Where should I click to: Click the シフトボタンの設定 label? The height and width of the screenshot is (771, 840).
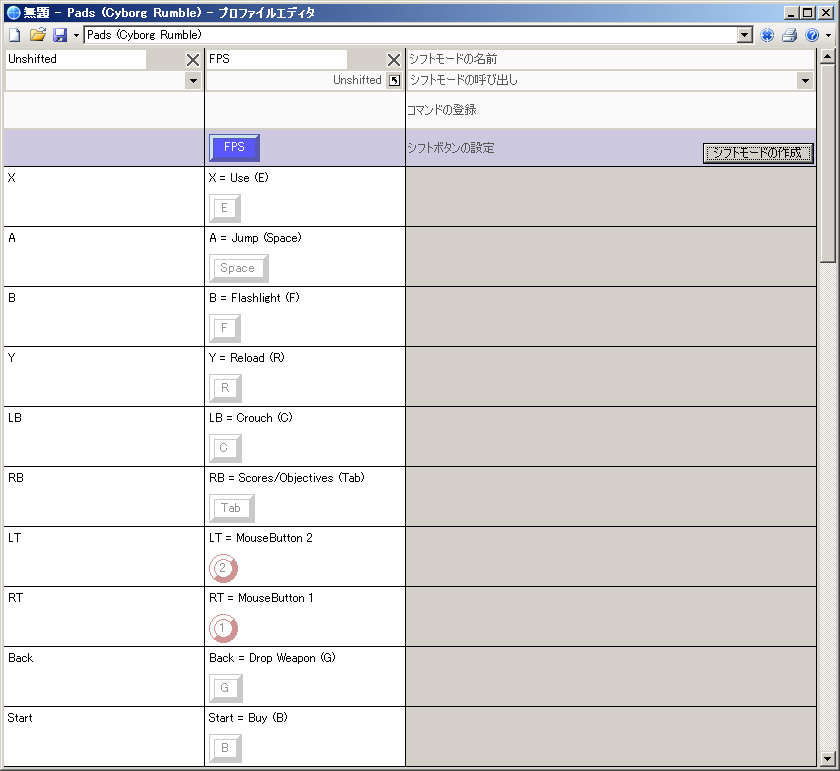click(x=451, y=148)
